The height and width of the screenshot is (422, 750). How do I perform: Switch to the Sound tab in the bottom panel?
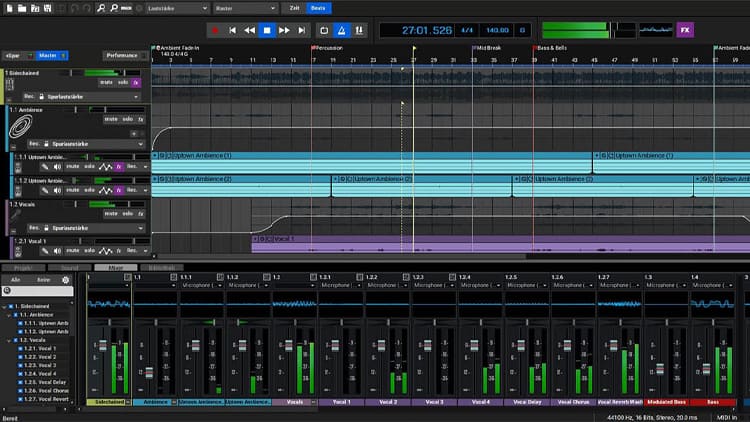tap(69, 268)
